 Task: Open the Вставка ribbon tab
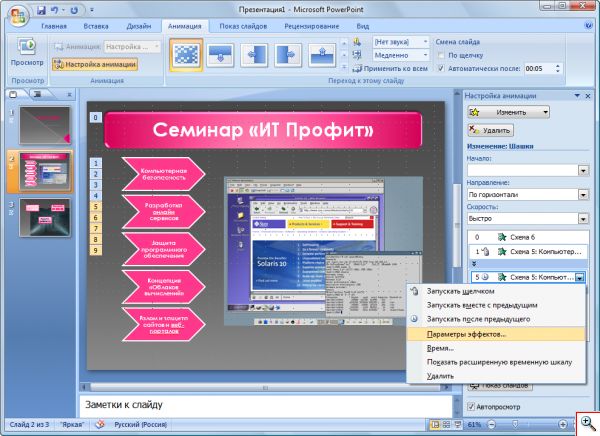(96, 26)
